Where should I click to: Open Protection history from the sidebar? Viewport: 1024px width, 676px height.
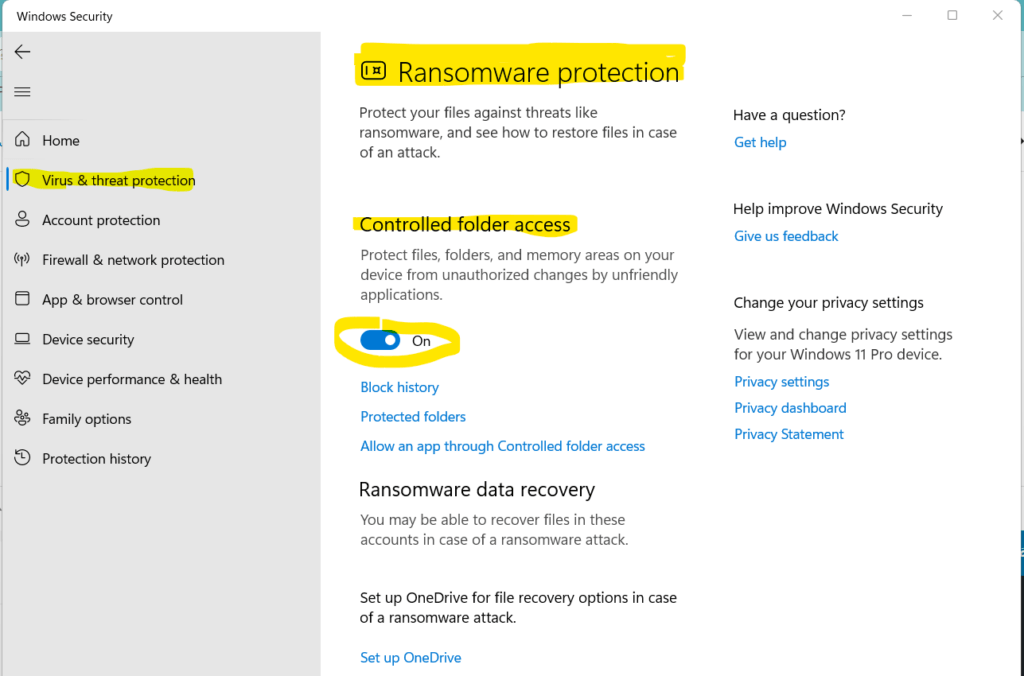(x=96, y=458)
